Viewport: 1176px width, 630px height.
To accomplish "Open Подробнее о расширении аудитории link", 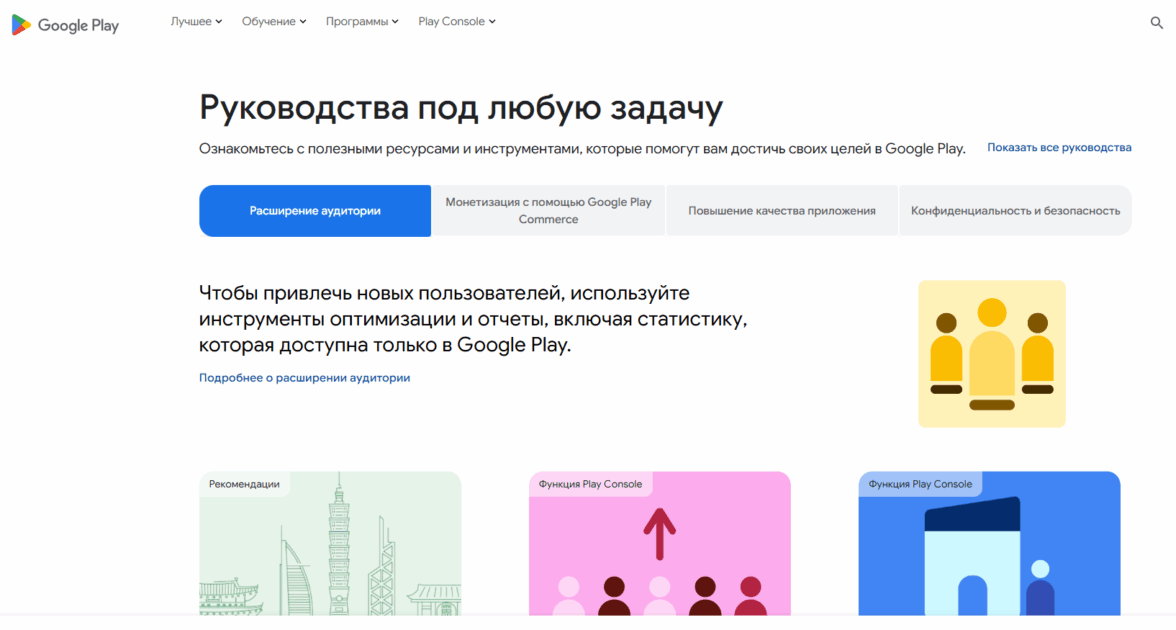I will point(304,378).
